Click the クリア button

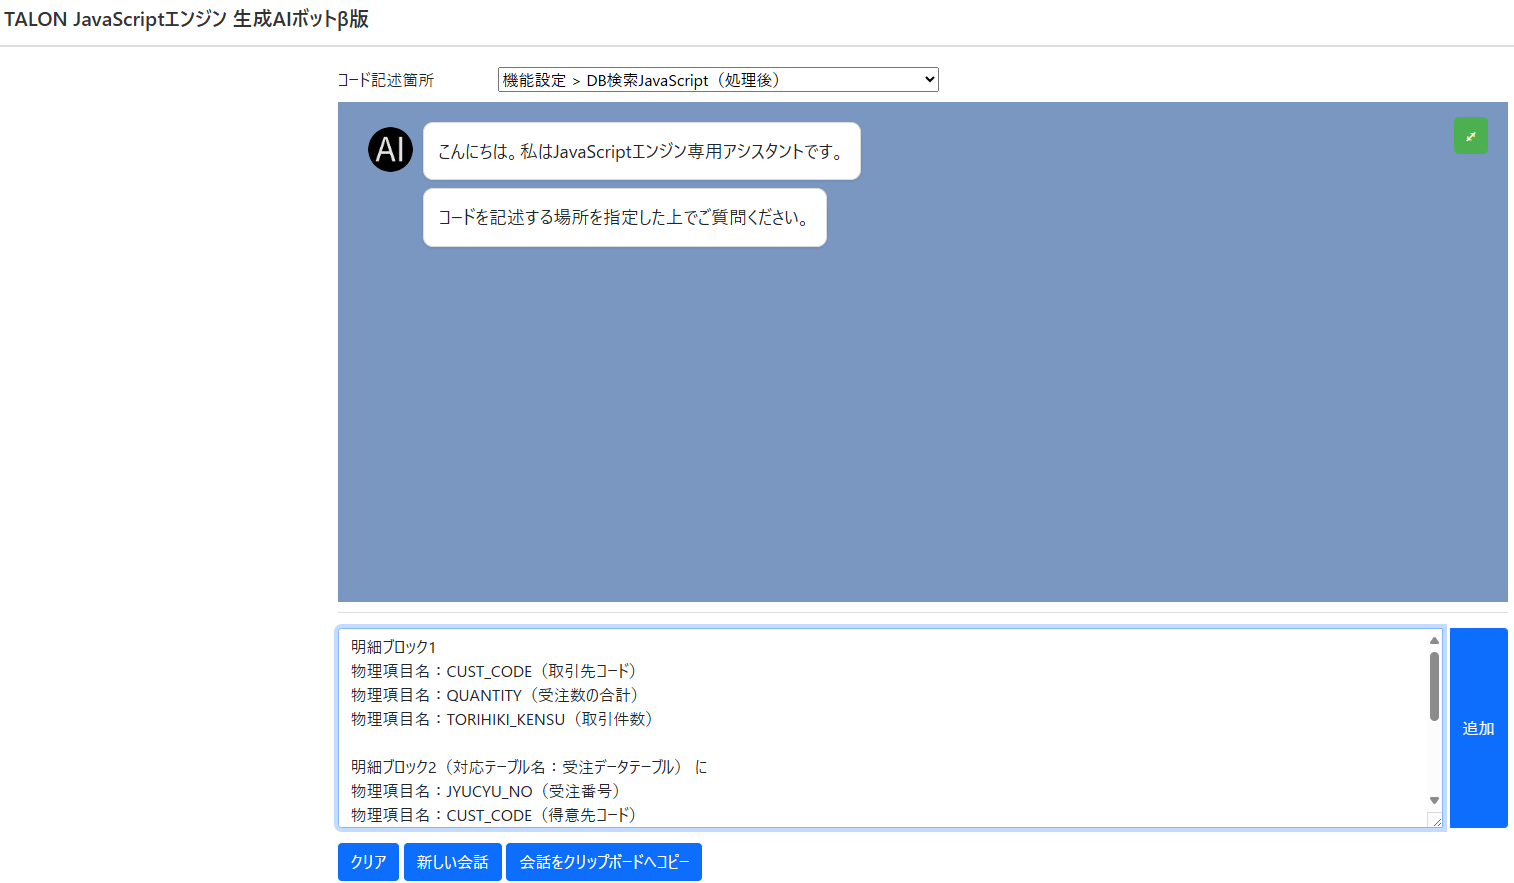[x=369, y=862]
